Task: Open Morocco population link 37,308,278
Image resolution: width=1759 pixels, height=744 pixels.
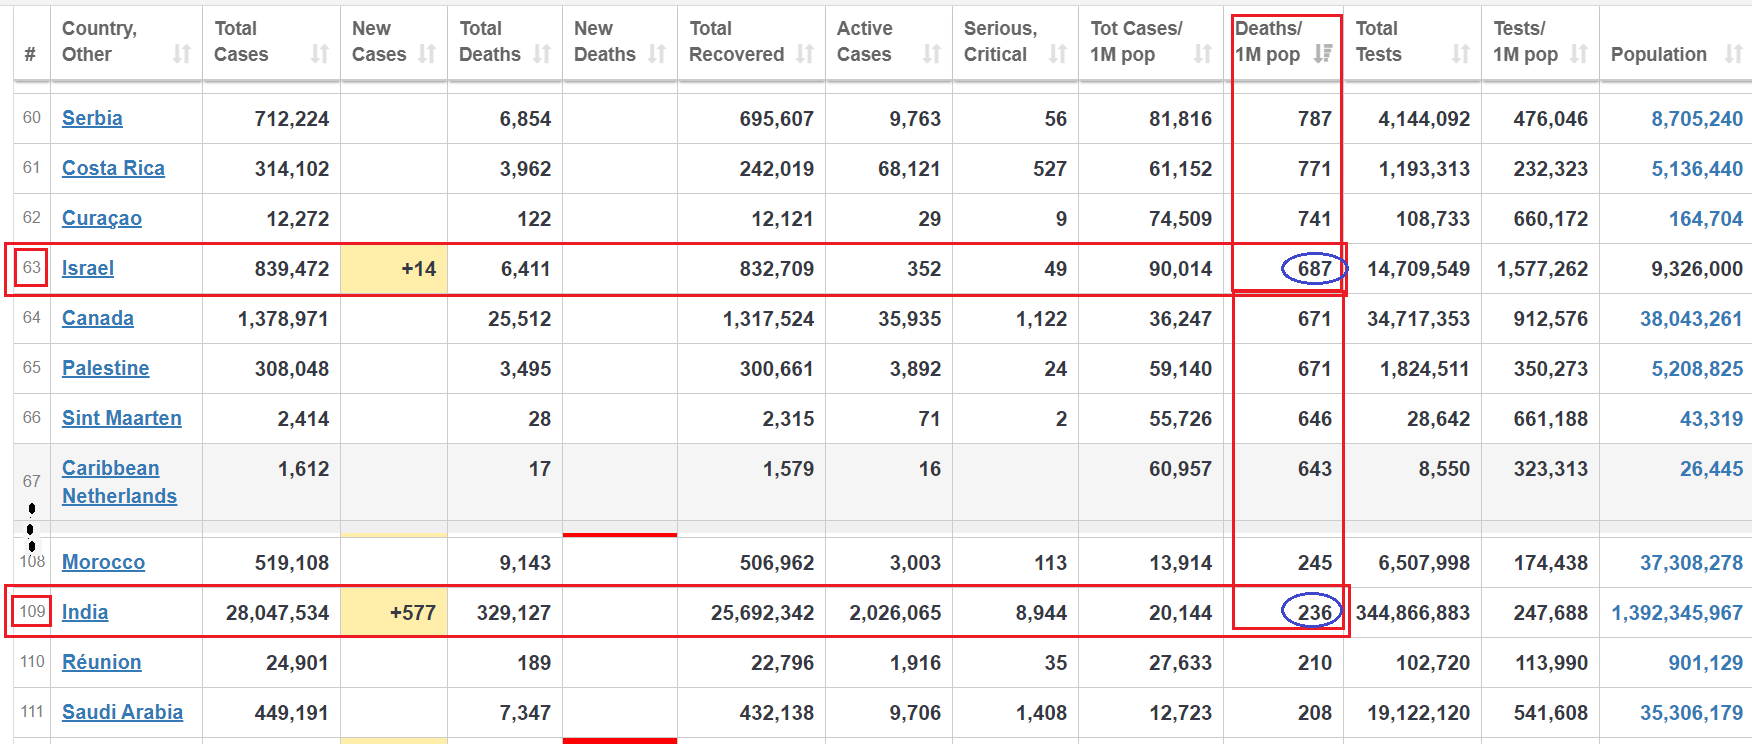Action: pos(1691,563)
